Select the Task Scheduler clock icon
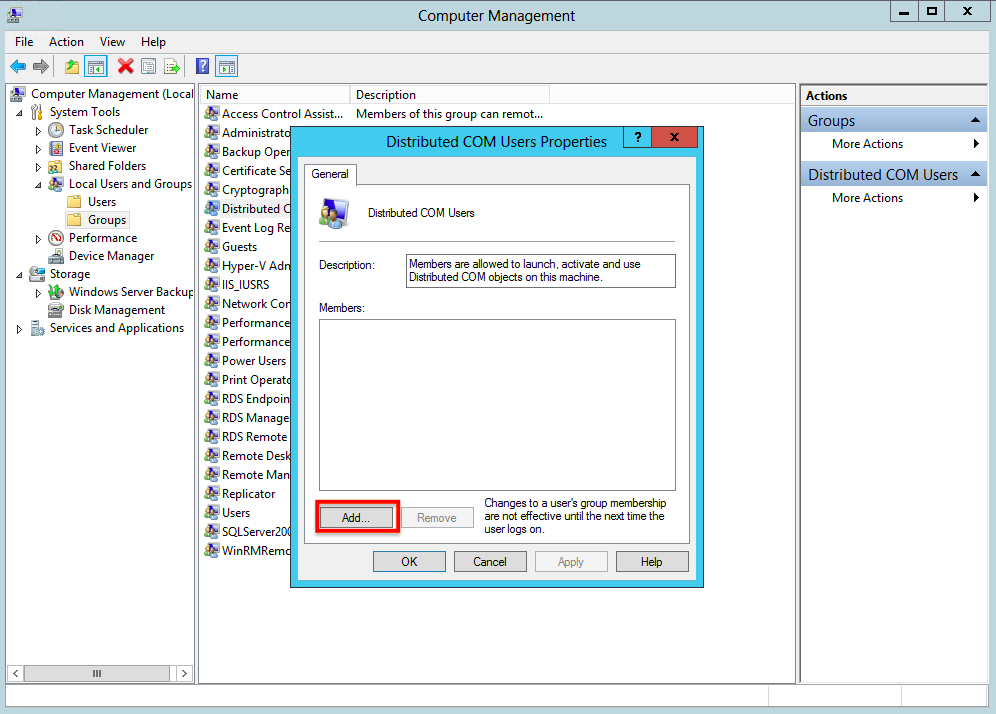Viewport: 996px width, 714px height. coord(57,130)
